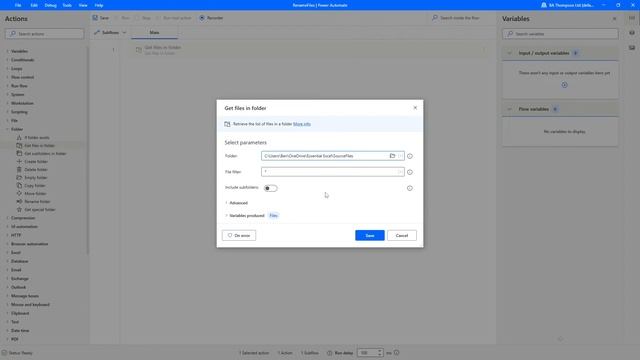Click the On error button
Image resolution: width=640 pixels, height=360 pixels.
coord(239,236)
